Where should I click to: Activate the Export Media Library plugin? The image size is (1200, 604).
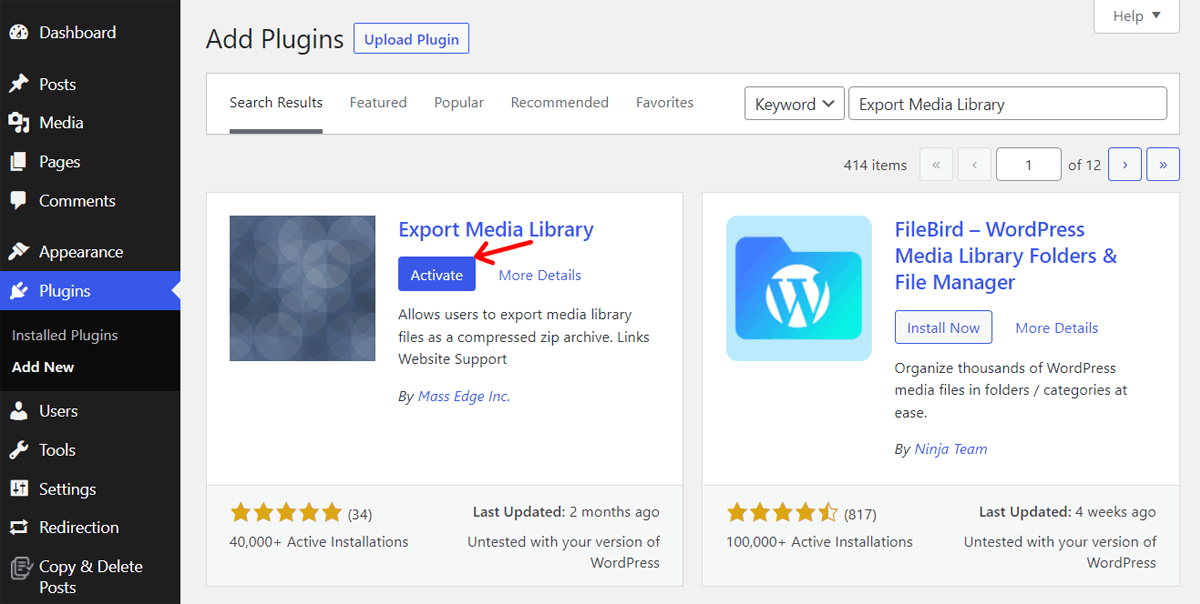pos(437,275)
